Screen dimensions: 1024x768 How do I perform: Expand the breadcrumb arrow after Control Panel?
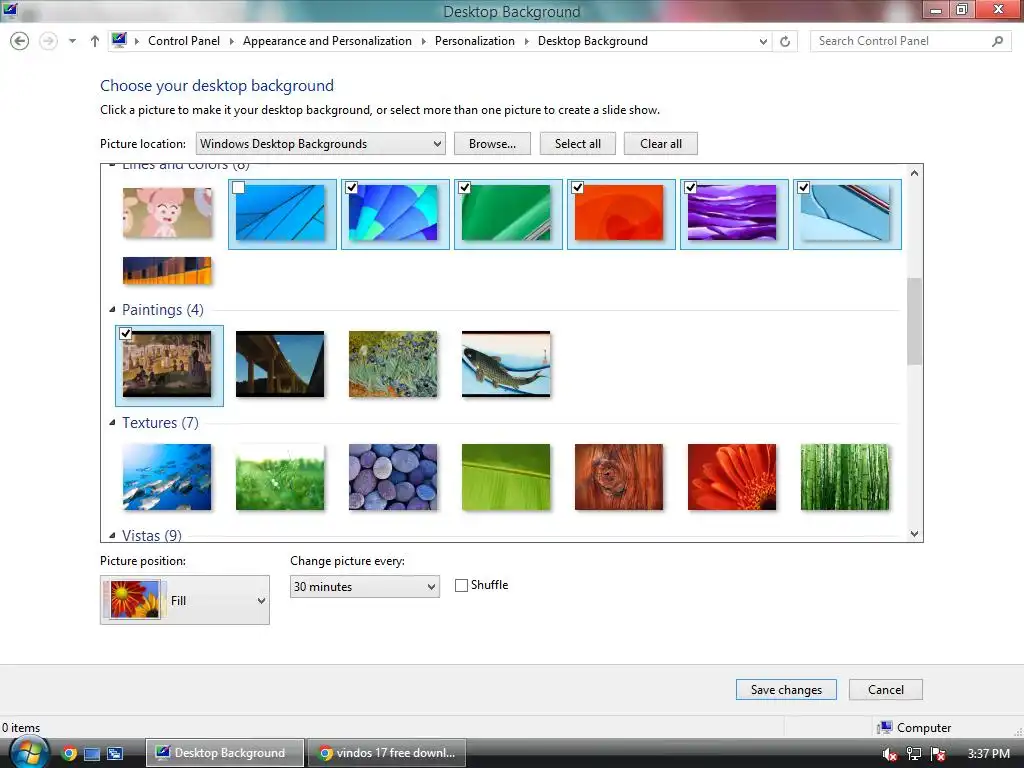click(x=231, y=41)
